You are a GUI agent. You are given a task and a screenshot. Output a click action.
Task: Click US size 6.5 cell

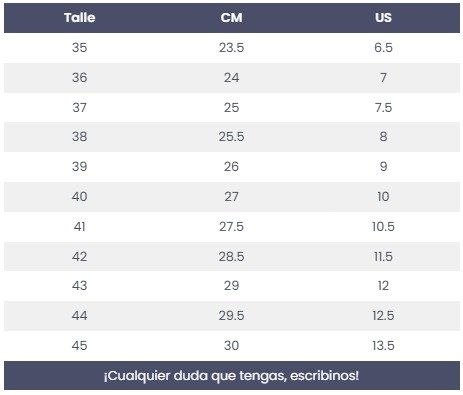pyautogui.click(x=383, y=47)
